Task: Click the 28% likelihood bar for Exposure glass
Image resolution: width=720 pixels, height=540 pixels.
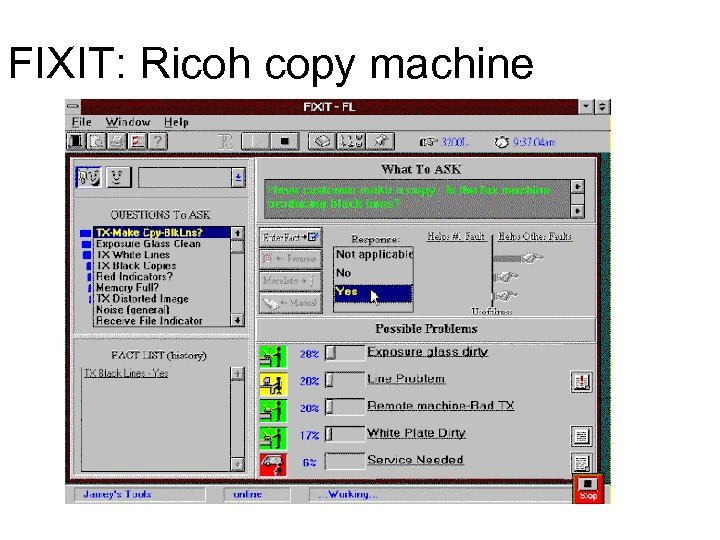Action: click(345, 353)
